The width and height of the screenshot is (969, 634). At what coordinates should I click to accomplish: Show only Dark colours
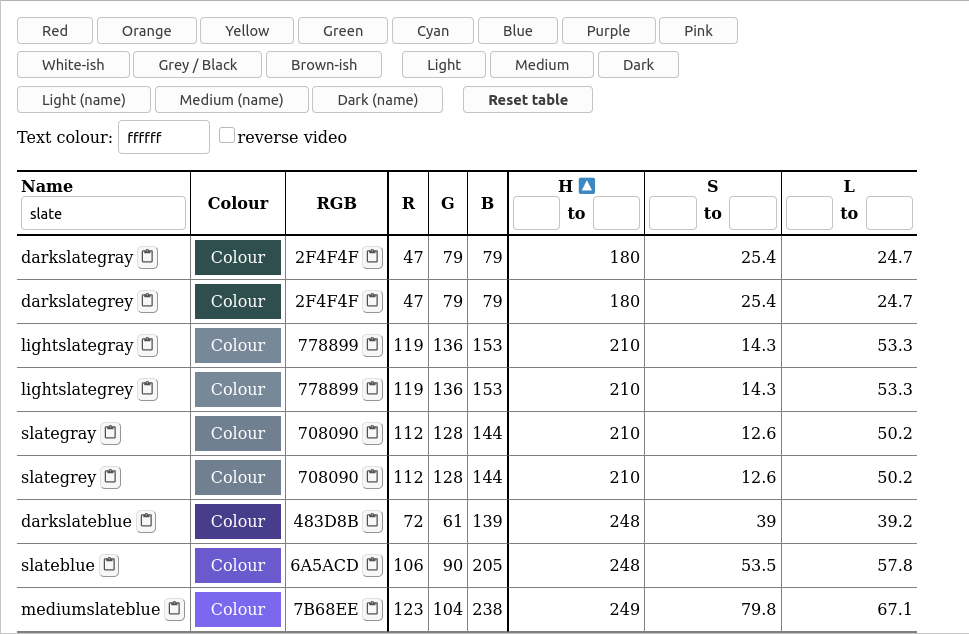(637, 64)
